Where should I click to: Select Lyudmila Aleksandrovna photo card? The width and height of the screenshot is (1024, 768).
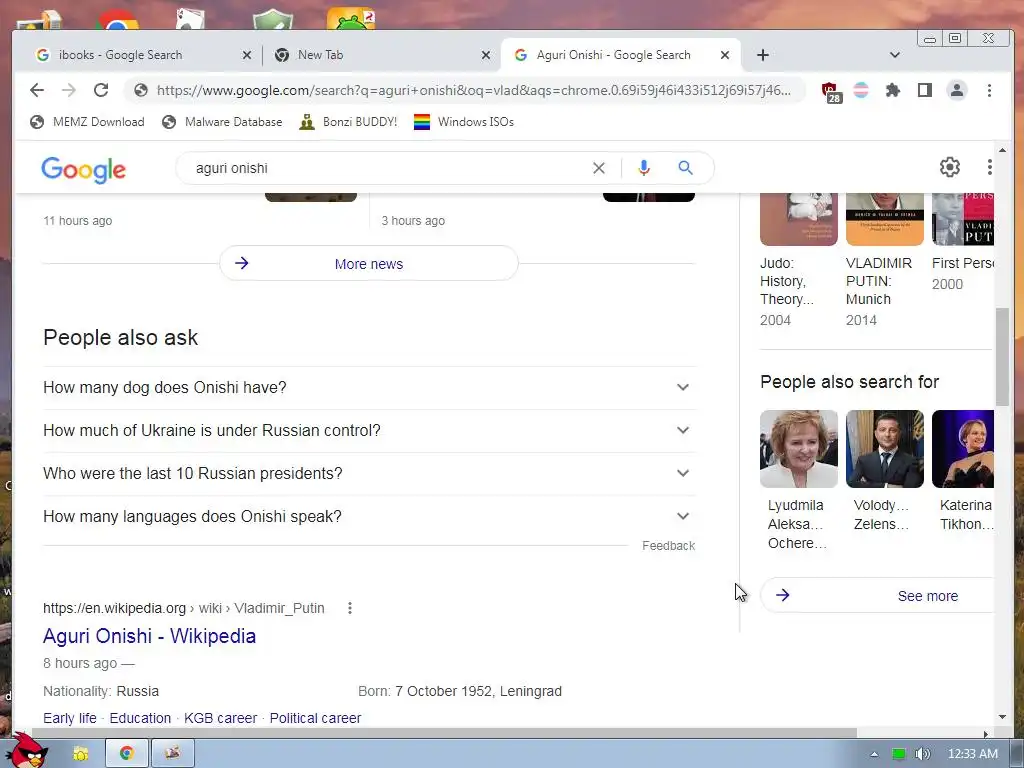[799, 449]
